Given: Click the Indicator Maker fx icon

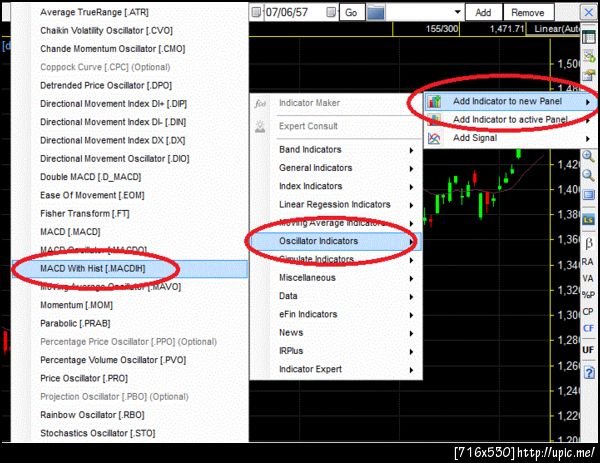Looking at the screenshot, I should pos(260,103).
